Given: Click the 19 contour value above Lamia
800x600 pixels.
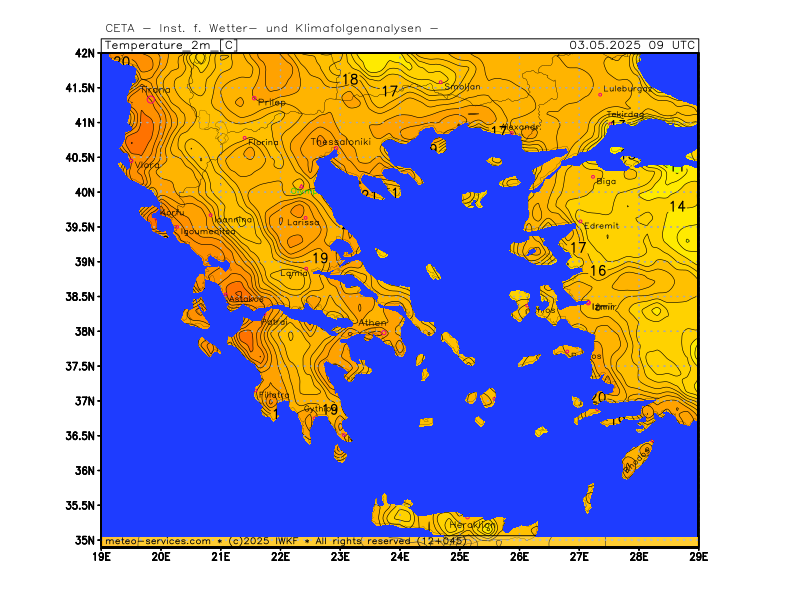Looking at the screenshot, I should tap(320, 258).
